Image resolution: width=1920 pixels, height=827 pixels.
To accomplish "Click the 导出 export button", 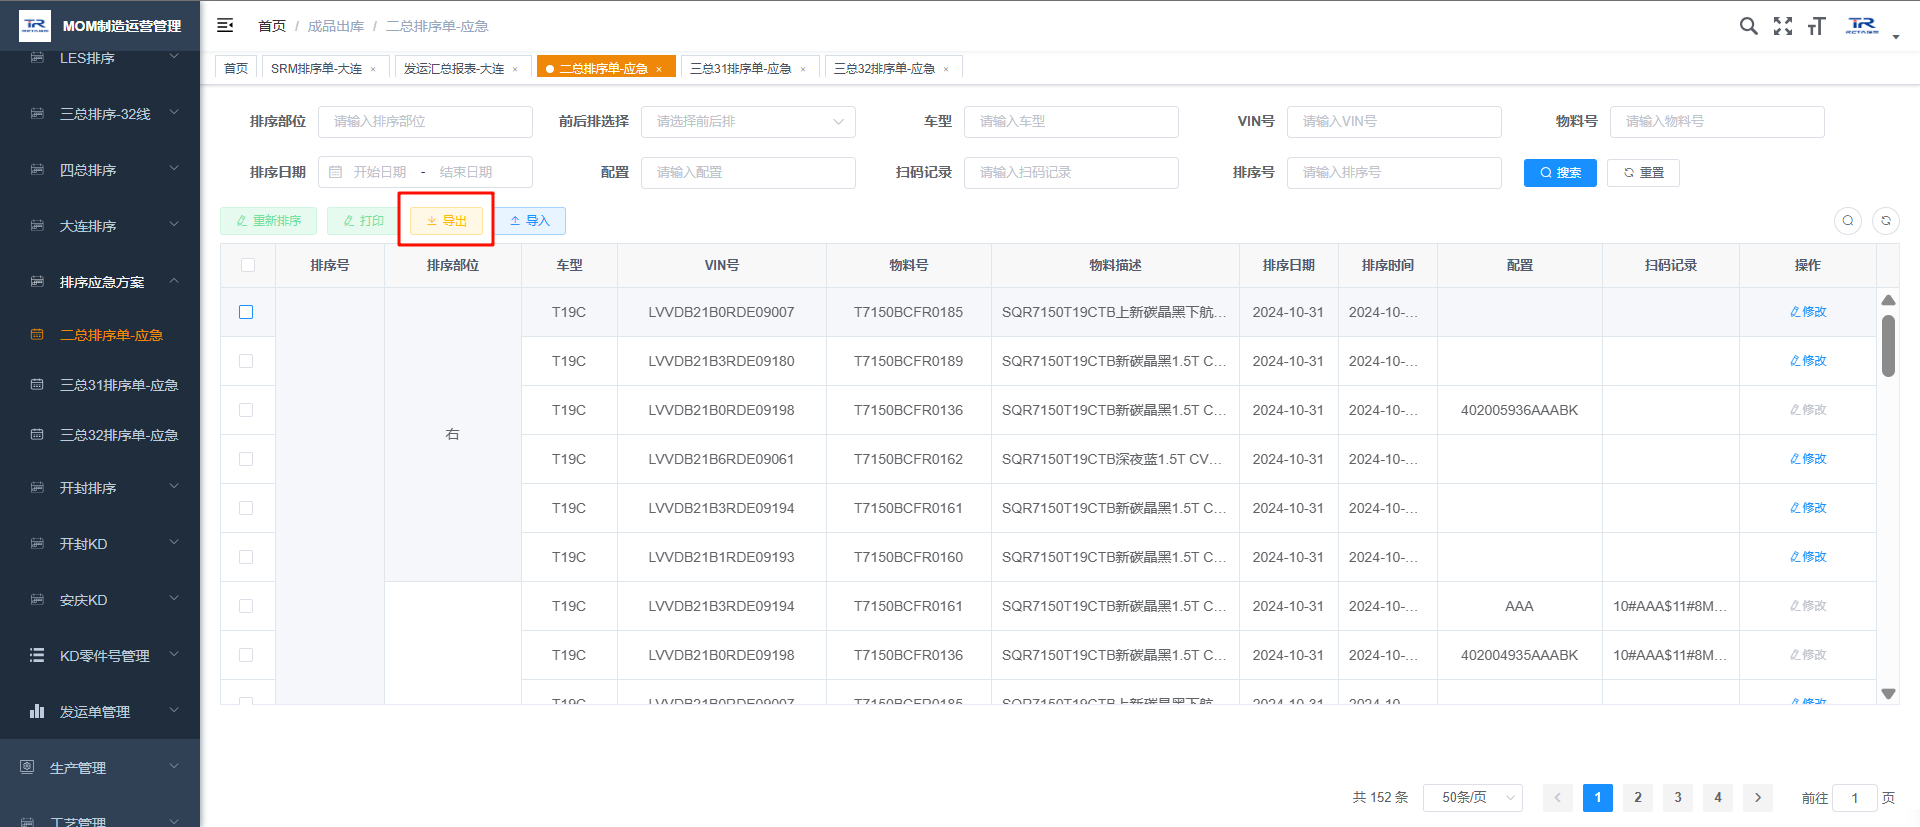I will [x=446, y=221].
